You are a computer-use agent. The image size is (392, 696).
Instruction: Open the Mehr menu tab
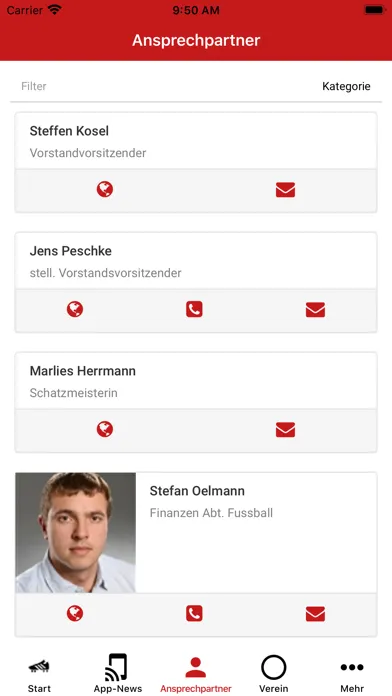(352, 676)
